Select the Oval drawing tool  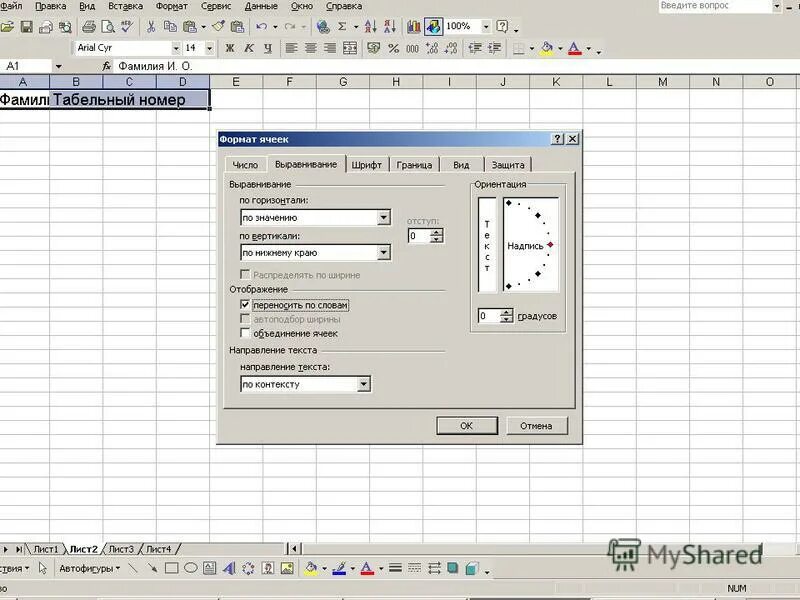190,568
